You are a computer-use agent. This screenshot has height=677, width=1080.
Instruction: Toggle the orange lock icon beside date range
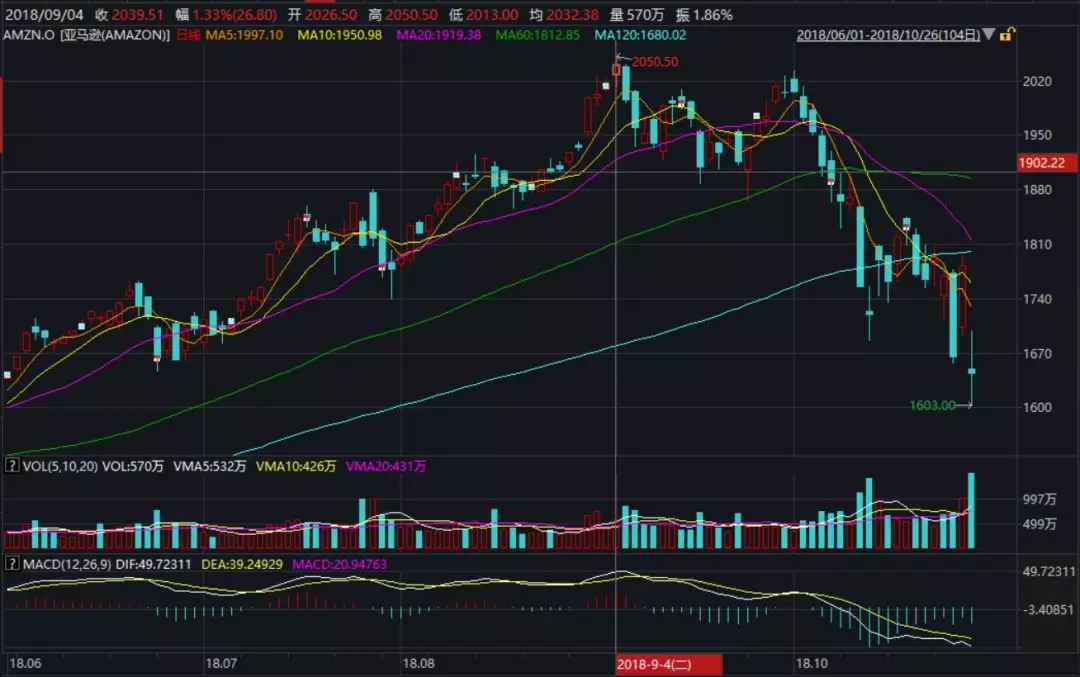[1006, 34]
